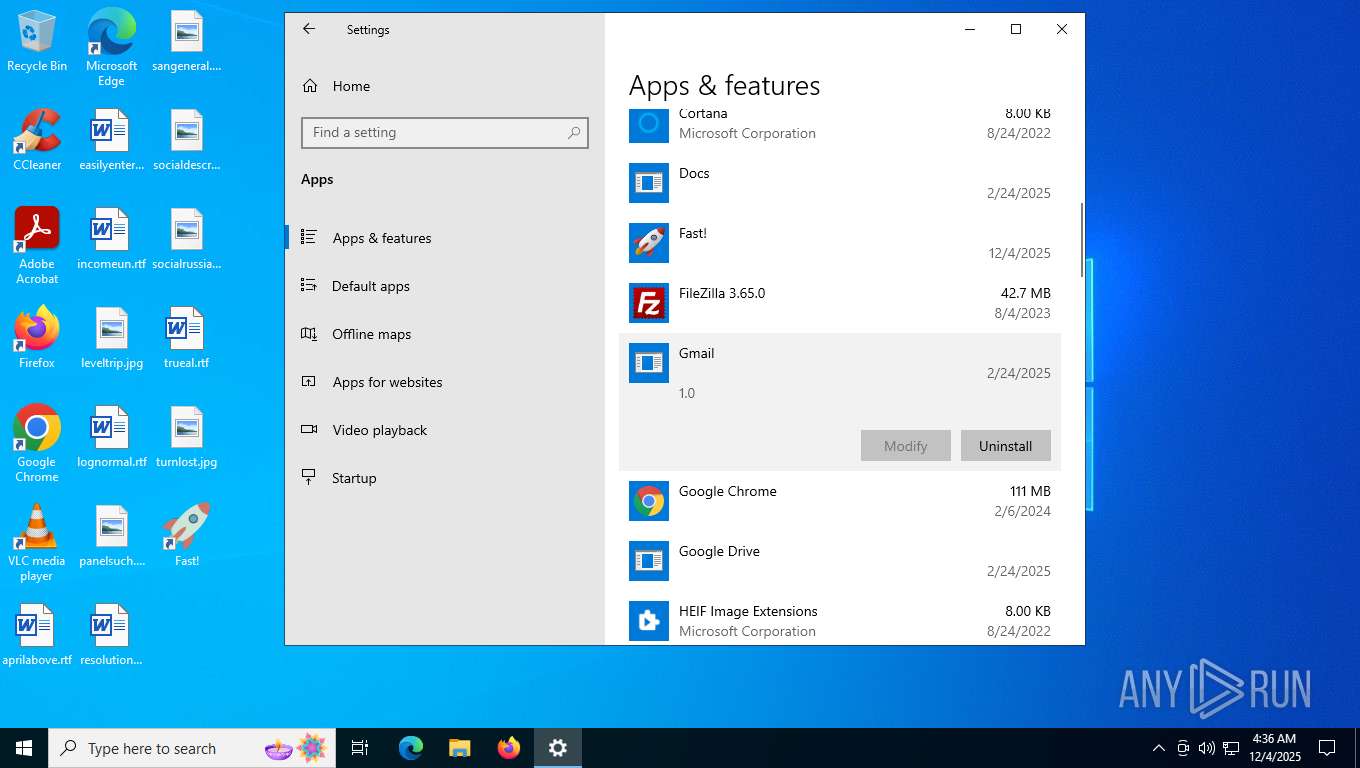Screen dimensions: 1360x768
Task: Select the FileZilla 3.65.0 entry
Action: [840, 303]
